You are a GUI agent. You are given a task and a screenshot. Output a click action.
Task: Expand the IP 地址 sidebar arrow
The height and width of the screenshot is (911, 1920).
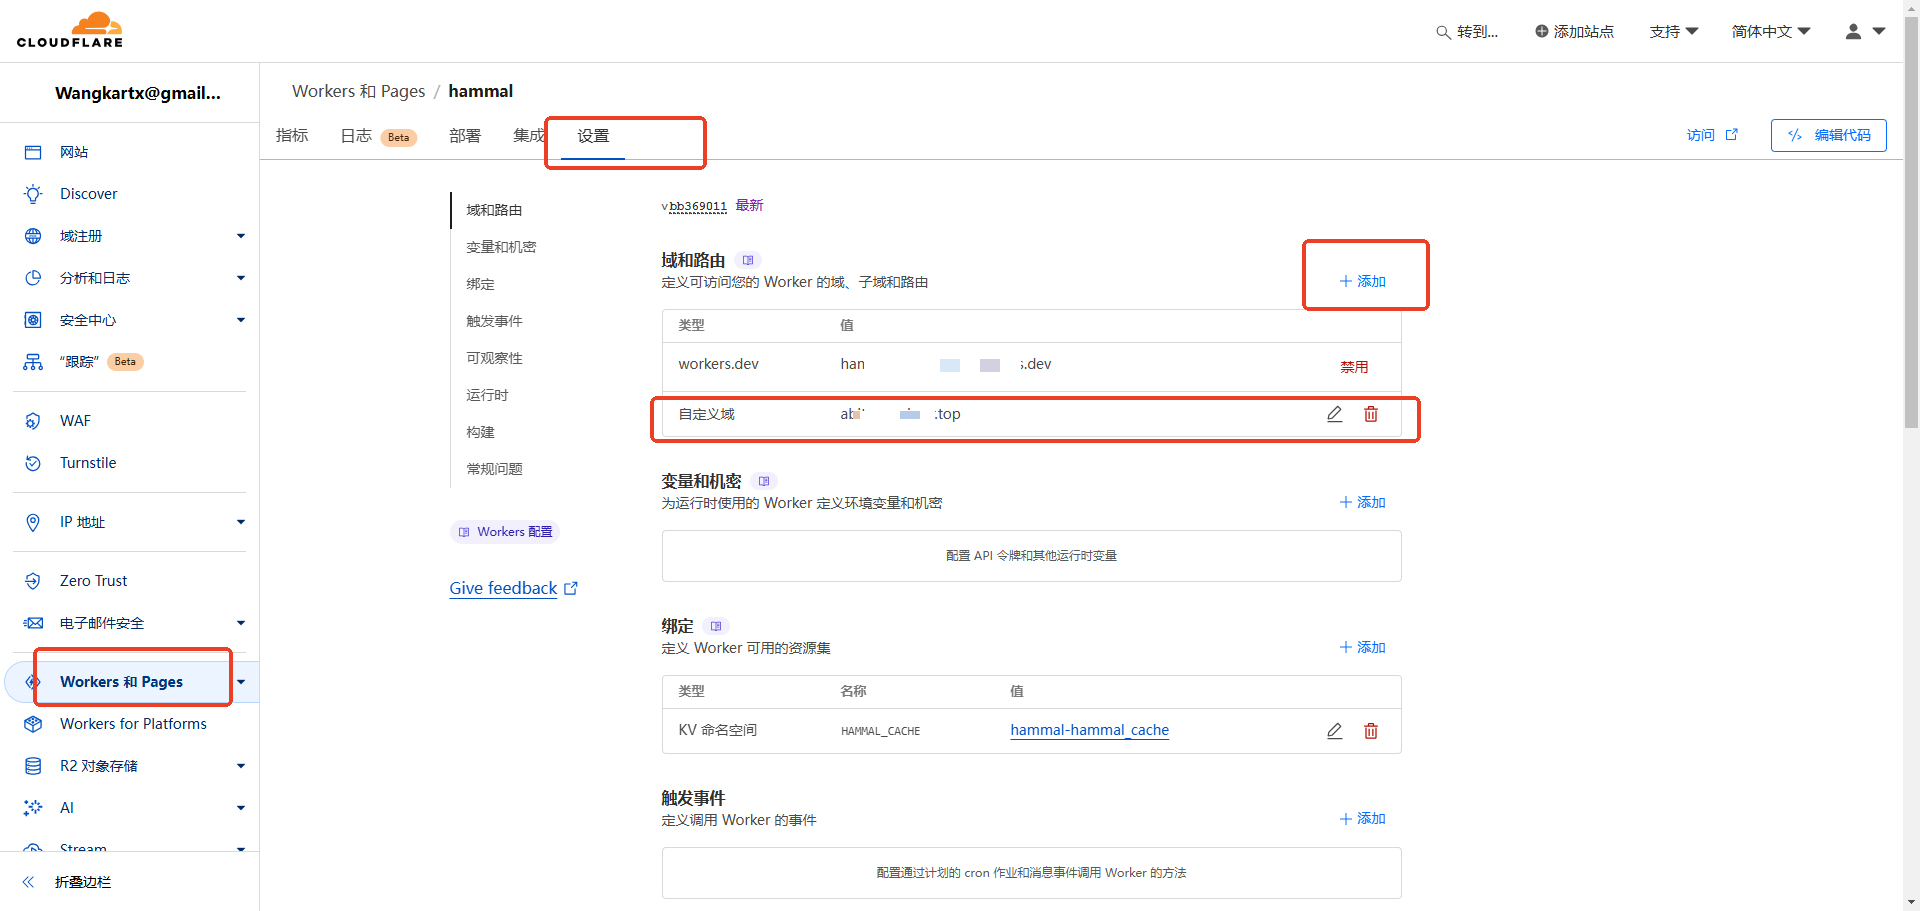(241, 522)
